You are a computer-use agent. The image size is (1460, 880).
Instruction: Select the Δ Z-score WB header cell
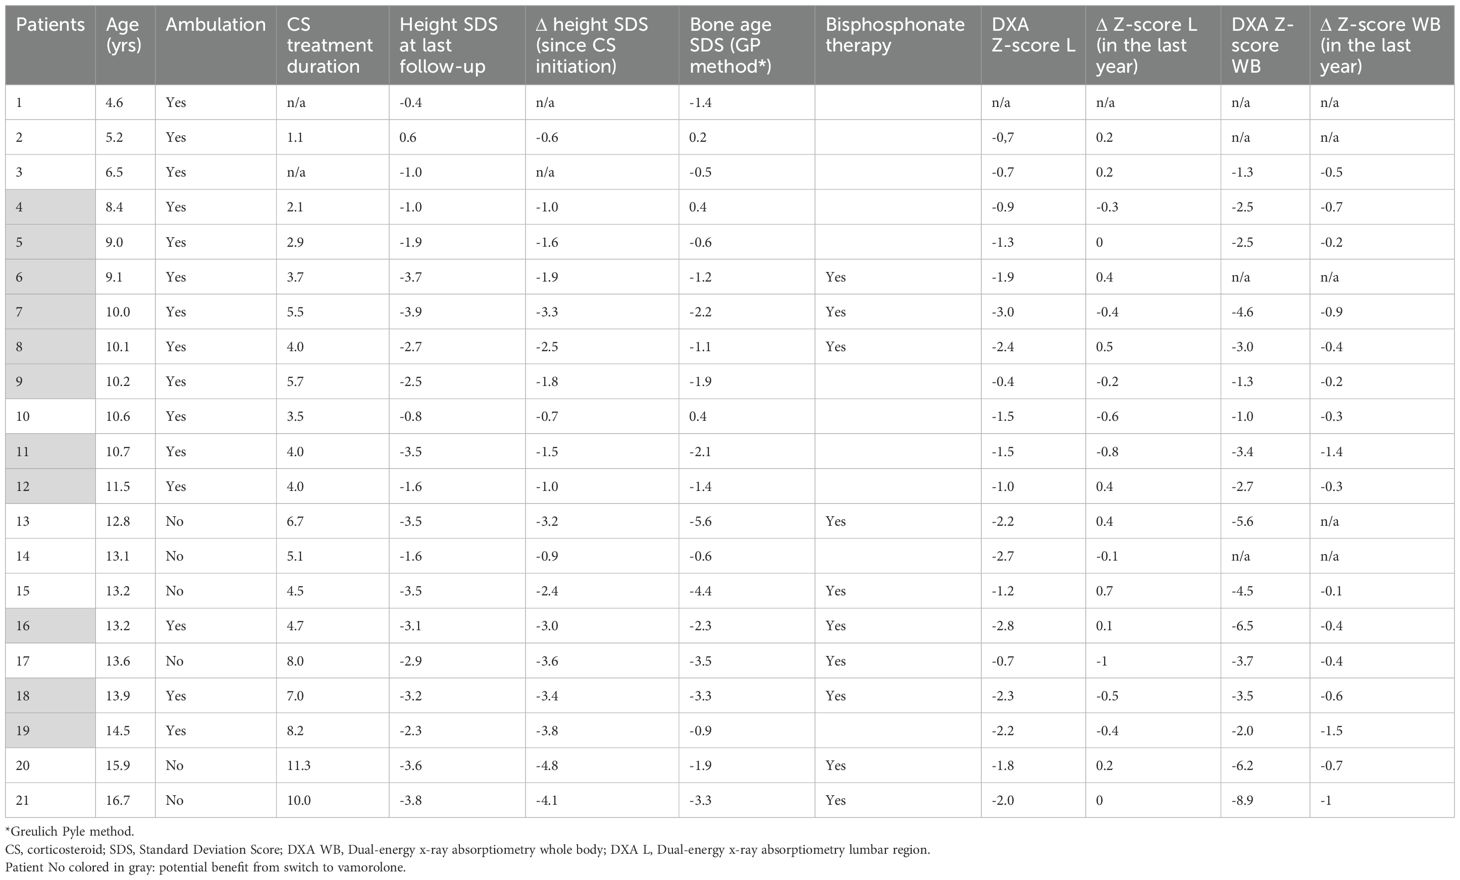pyautogui.click(x=1380, y=45)
